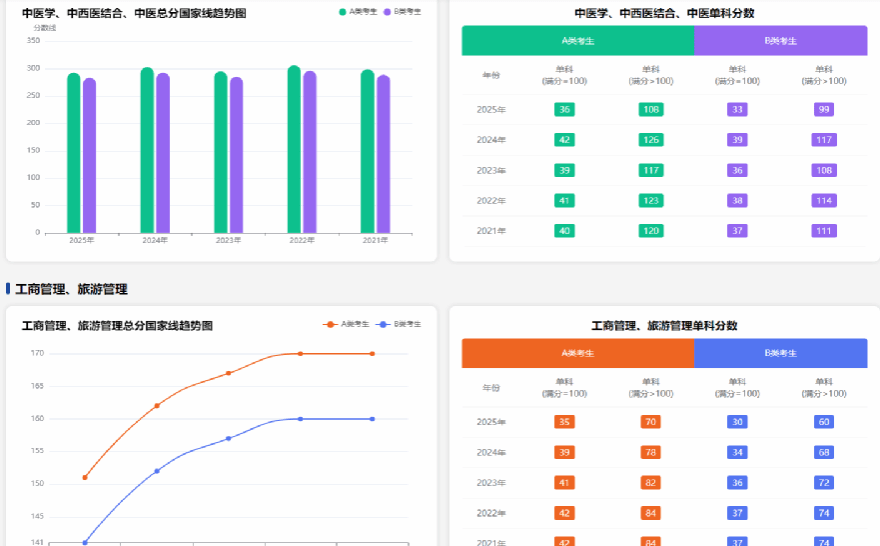Click the purple 99 score badge
Image resolution: width=880 pixels, height=546 pixels.
click(x=824, y=109)
